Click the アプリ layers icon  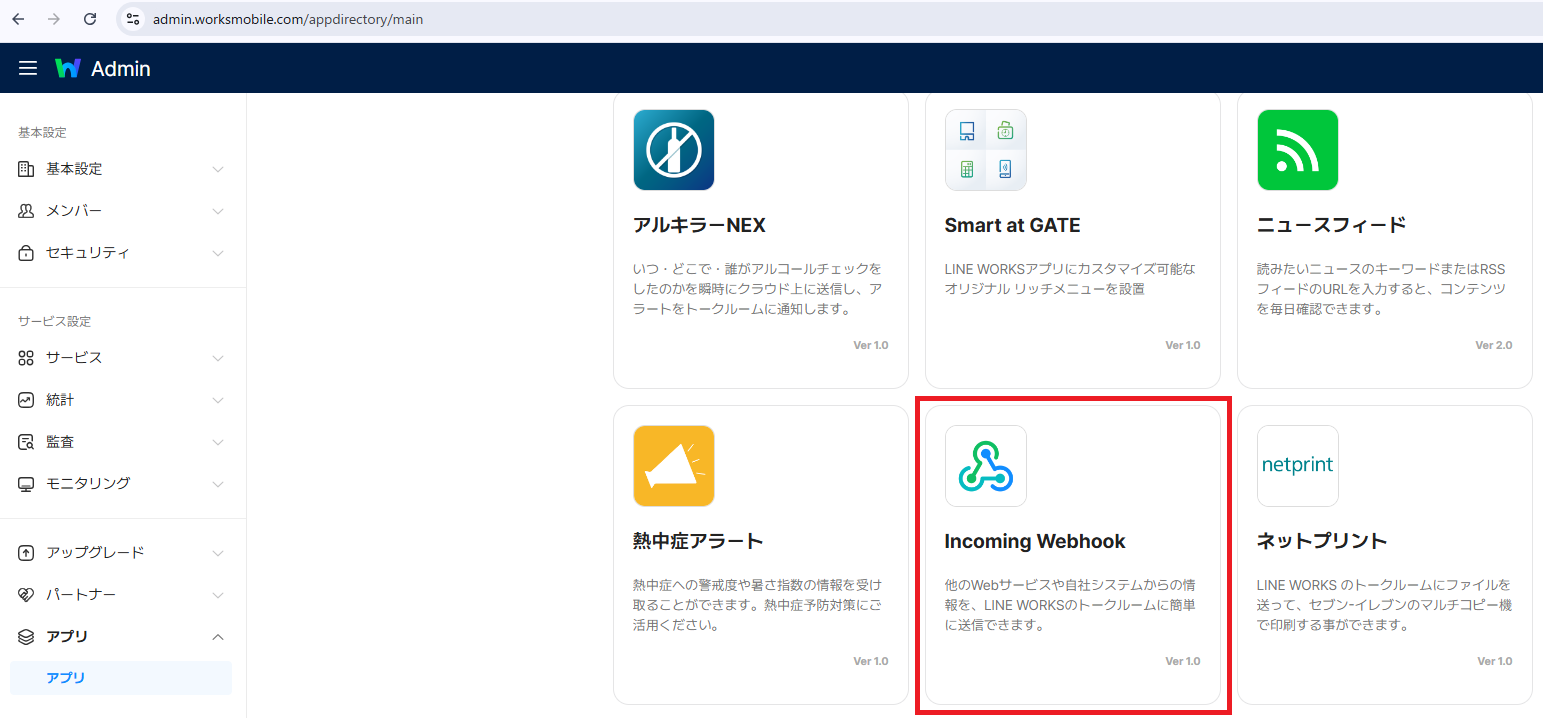(x=26, y=637)
